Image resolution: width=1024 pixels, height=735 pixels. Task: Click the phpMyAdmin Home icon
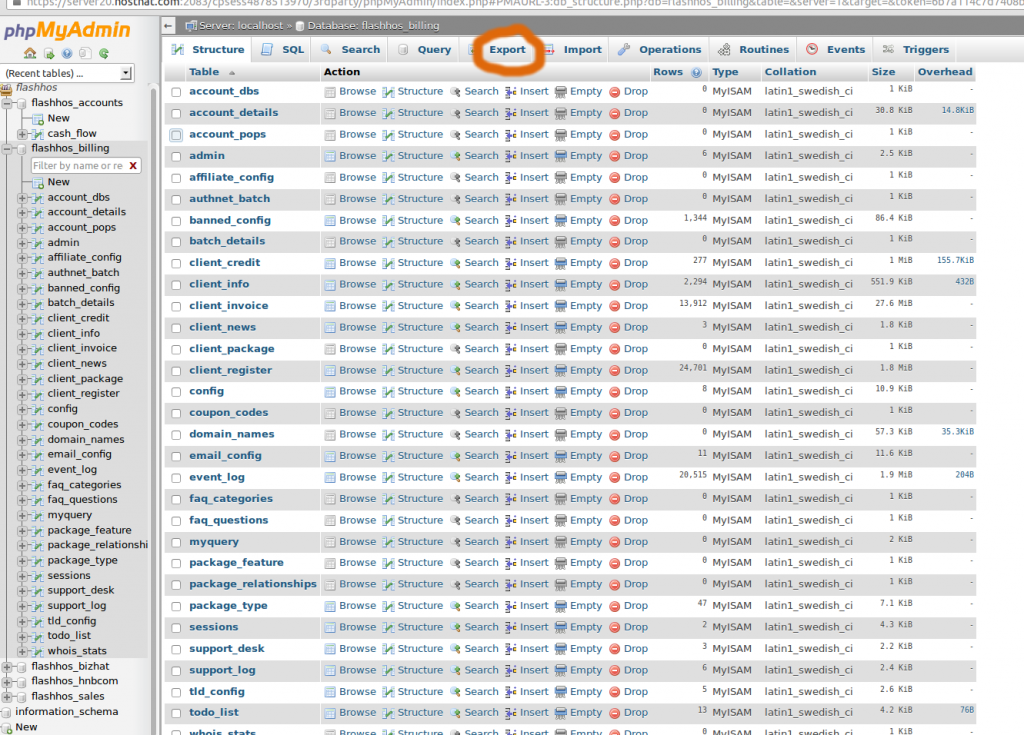click(x=30, y=52)
